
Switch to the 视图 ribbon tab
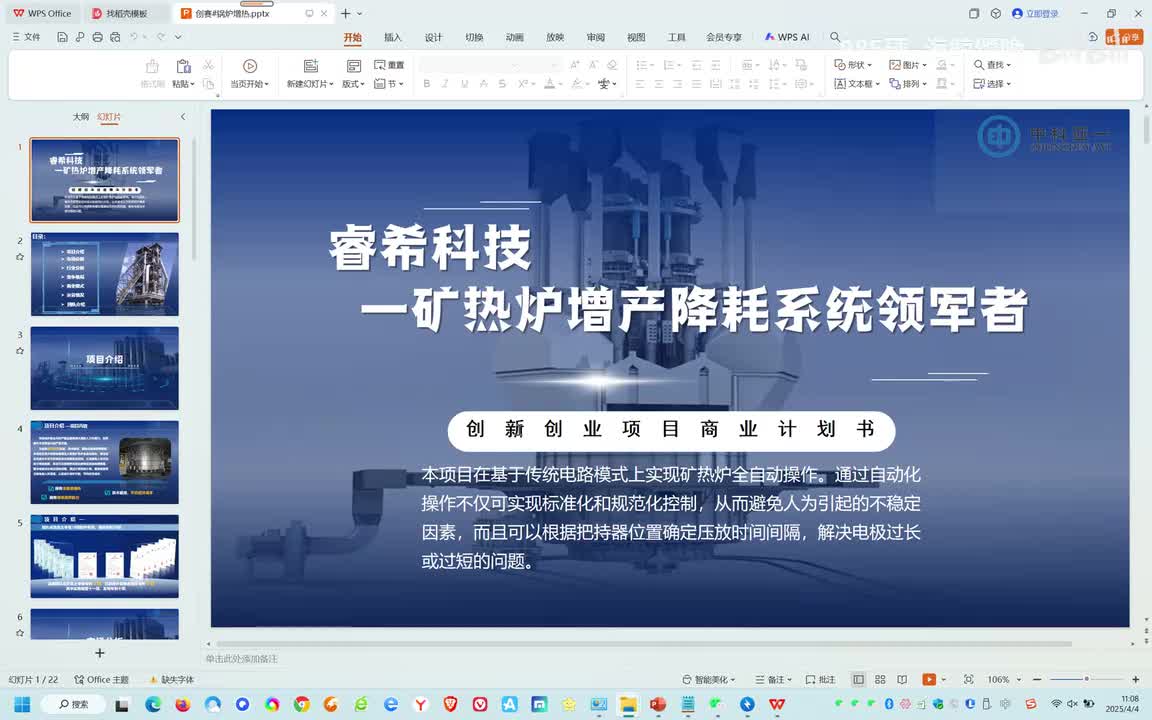coord(636,37)
